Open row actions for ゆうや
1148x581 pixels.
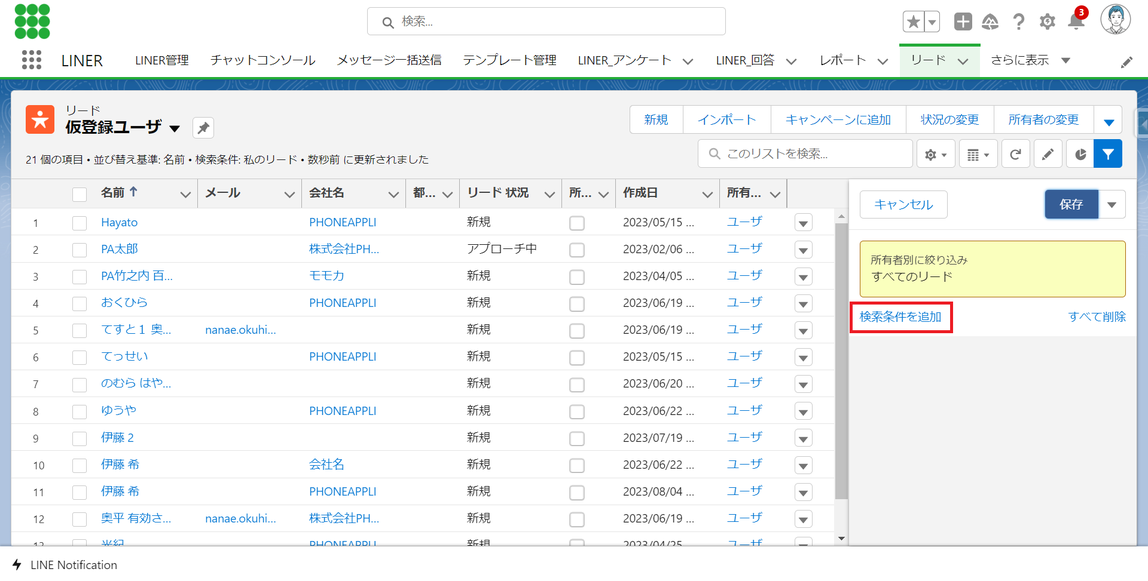[x=803, y=411]
